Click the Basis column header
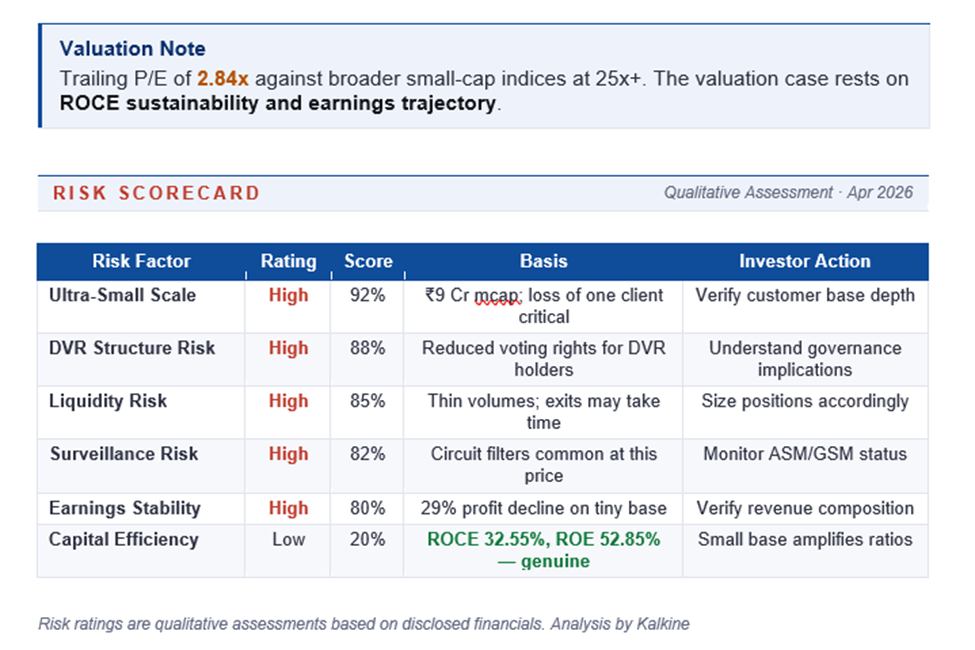The width and height of the screenshot is (975, 650). tap(543, 262)
